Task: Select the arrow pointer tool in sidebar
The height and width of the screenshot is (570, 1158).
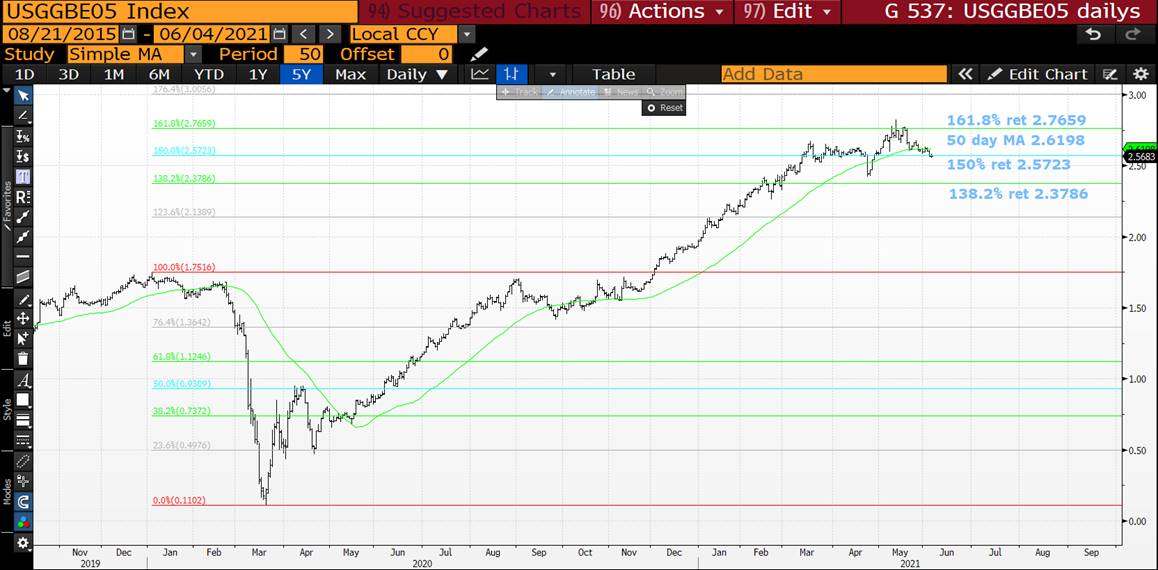Action: pos(22,95)
